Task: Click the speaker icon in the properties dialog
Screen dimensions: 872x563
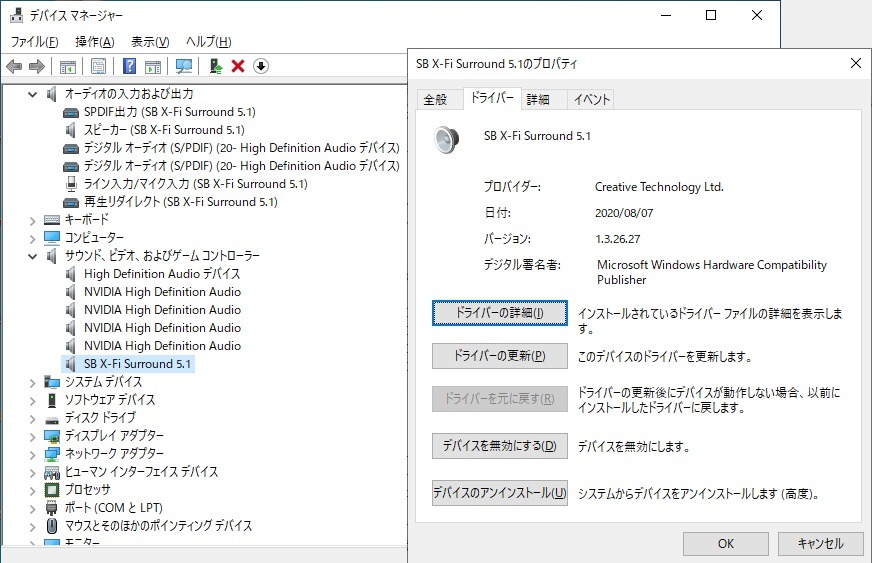Action: click(447, 140)
